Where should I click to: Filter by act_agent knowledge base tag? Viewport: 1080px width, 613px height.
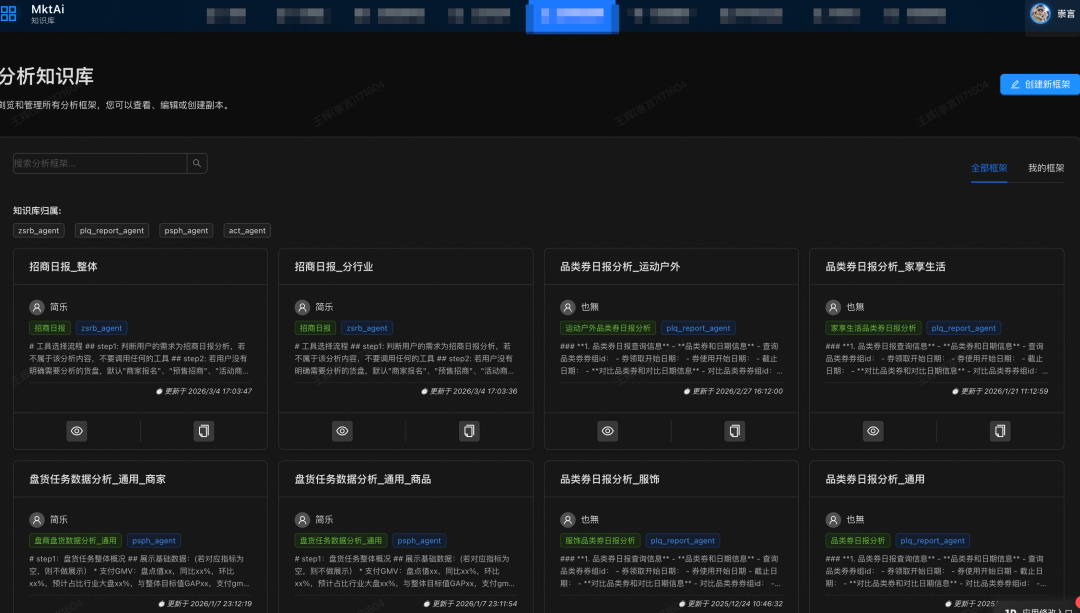tap(247, 230)
